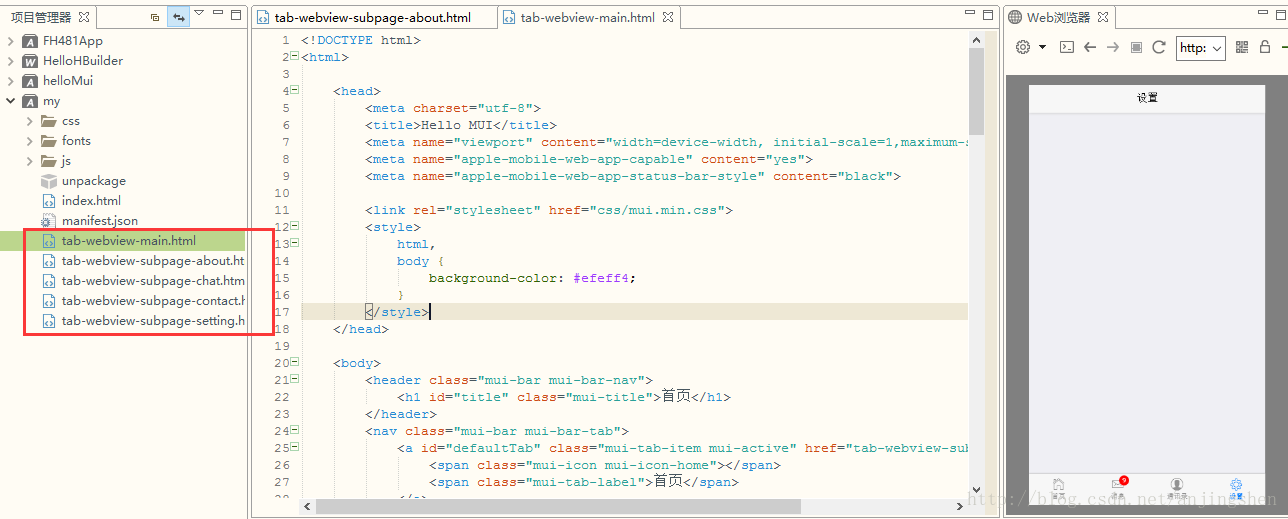Fold the defaultTab anchor at line 25
Image resolution: width=1288 pixels, height=519 pixels.
coord(295,447)
